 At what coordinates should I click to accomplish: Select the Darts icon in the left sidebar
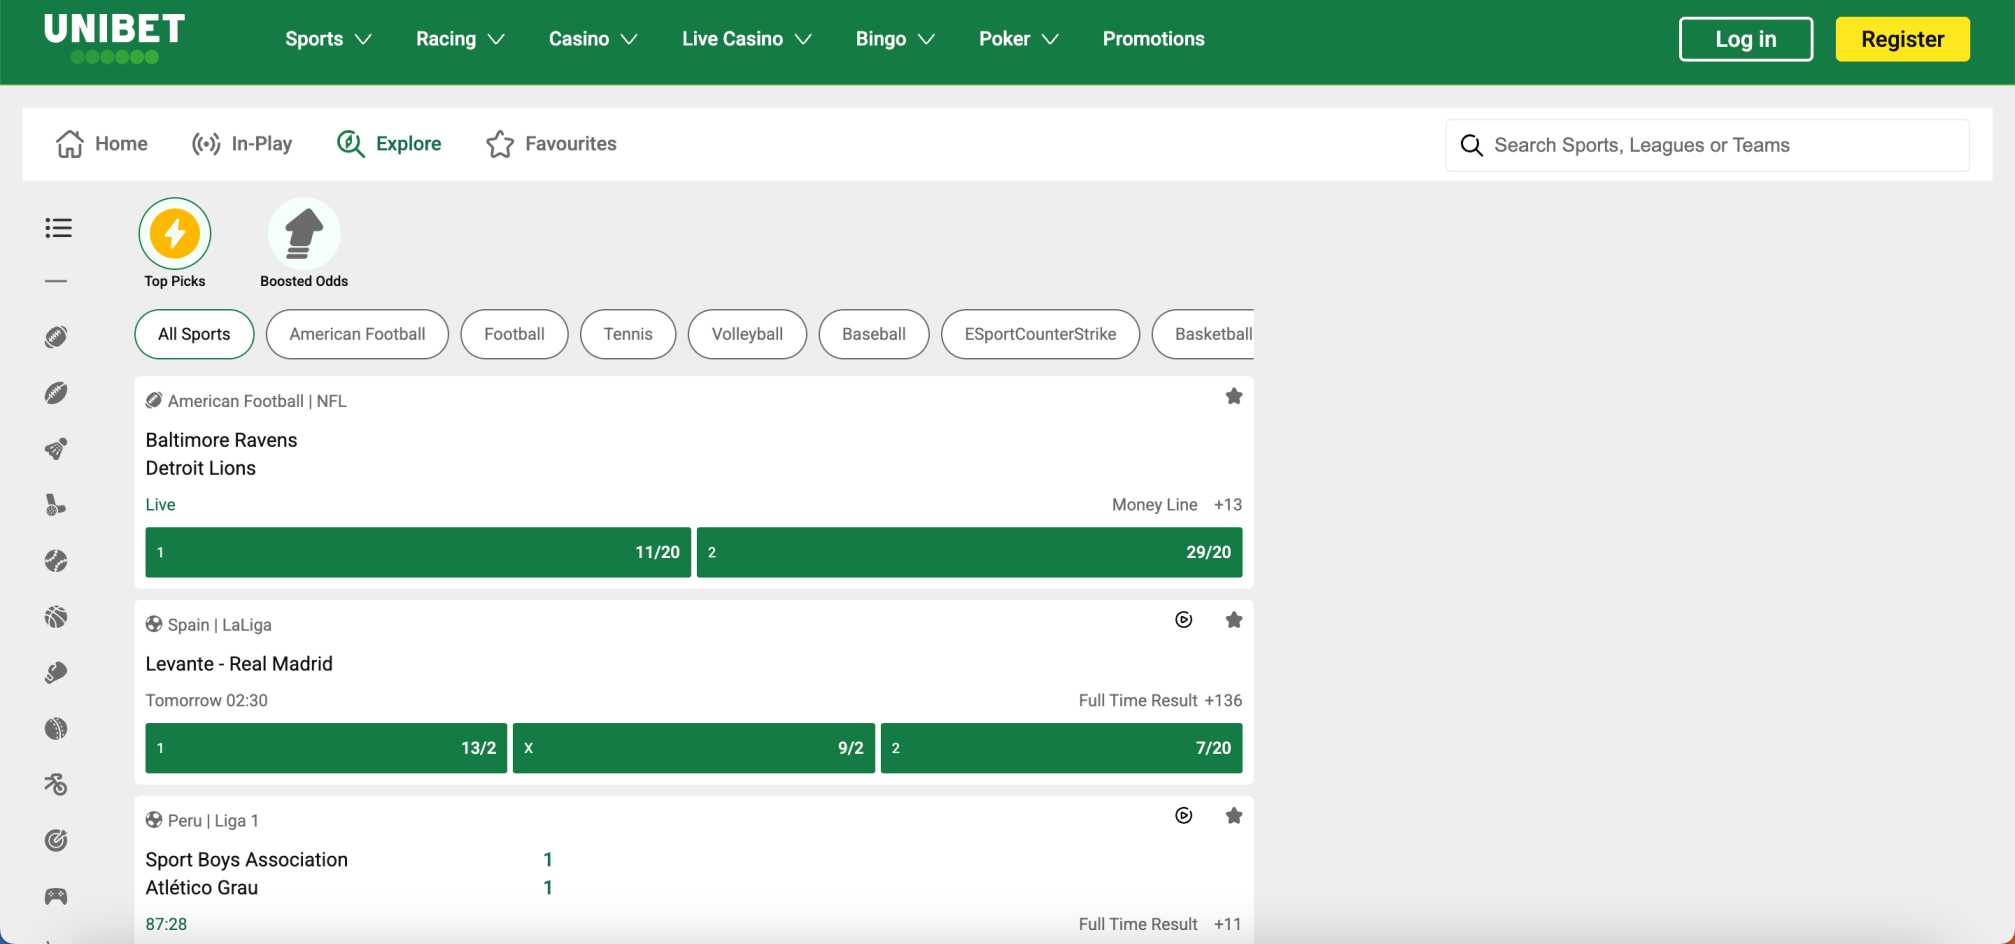[x=57, y=840]
